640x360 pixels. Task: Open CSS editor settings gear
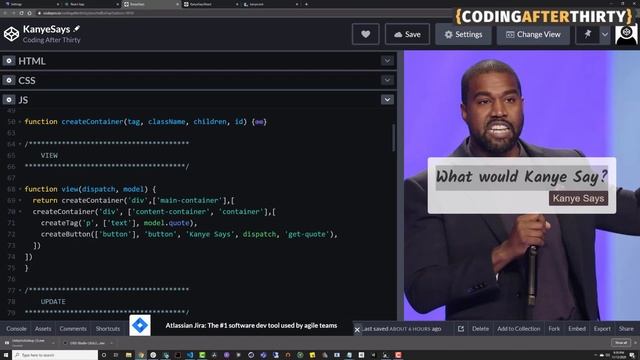tap(9, 80)
